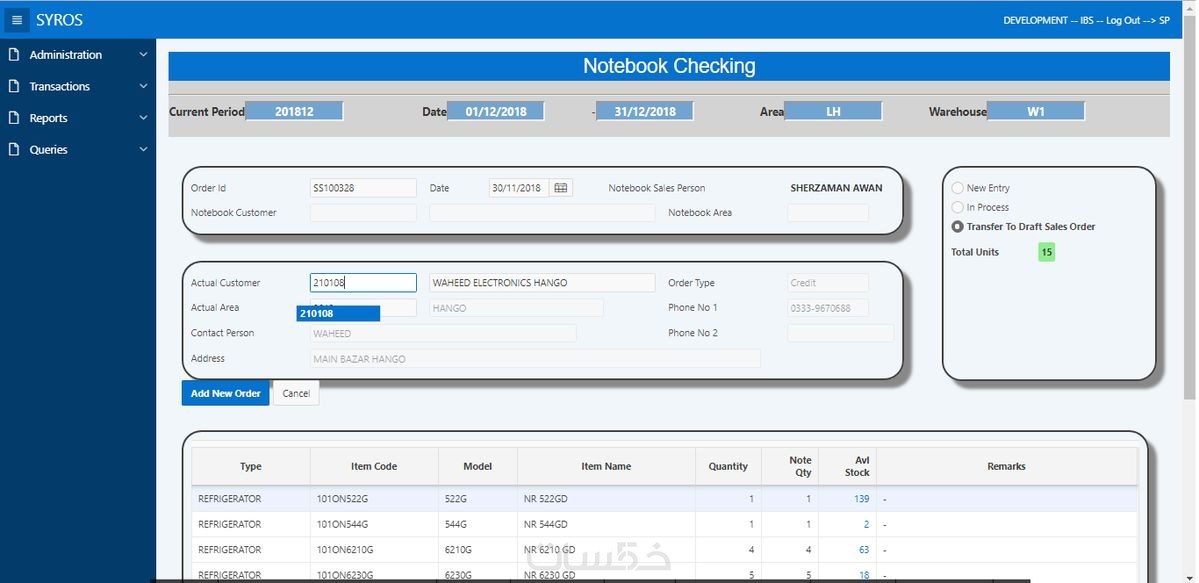Select the In Process radio option
The height and width of the screenshot is (583, 1199).
pyautogui.click(x=957, y=207)
